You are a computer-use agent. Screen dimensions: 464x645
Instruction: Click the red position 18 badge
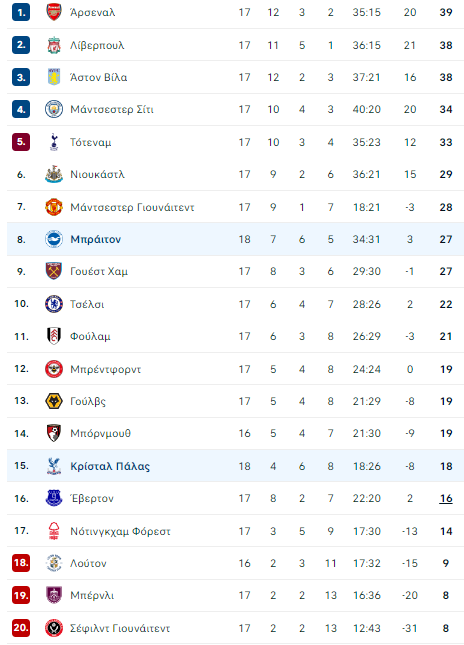pos(21,562)
